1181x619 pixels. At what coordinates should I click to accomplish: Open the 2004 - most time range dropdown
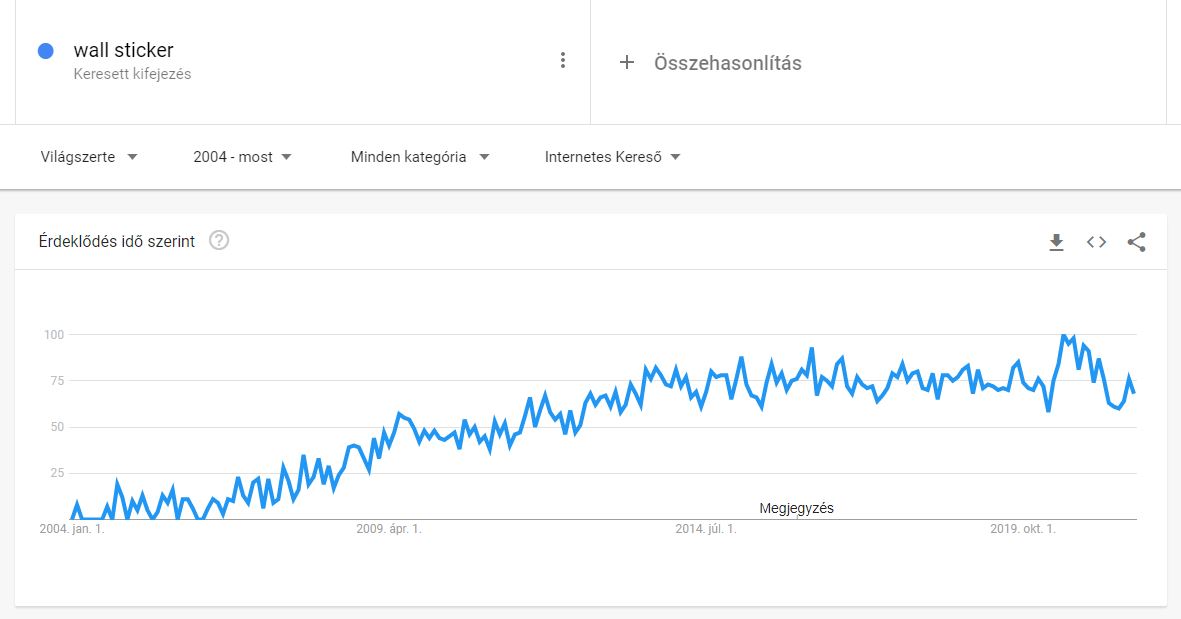(x=242, y=157)
